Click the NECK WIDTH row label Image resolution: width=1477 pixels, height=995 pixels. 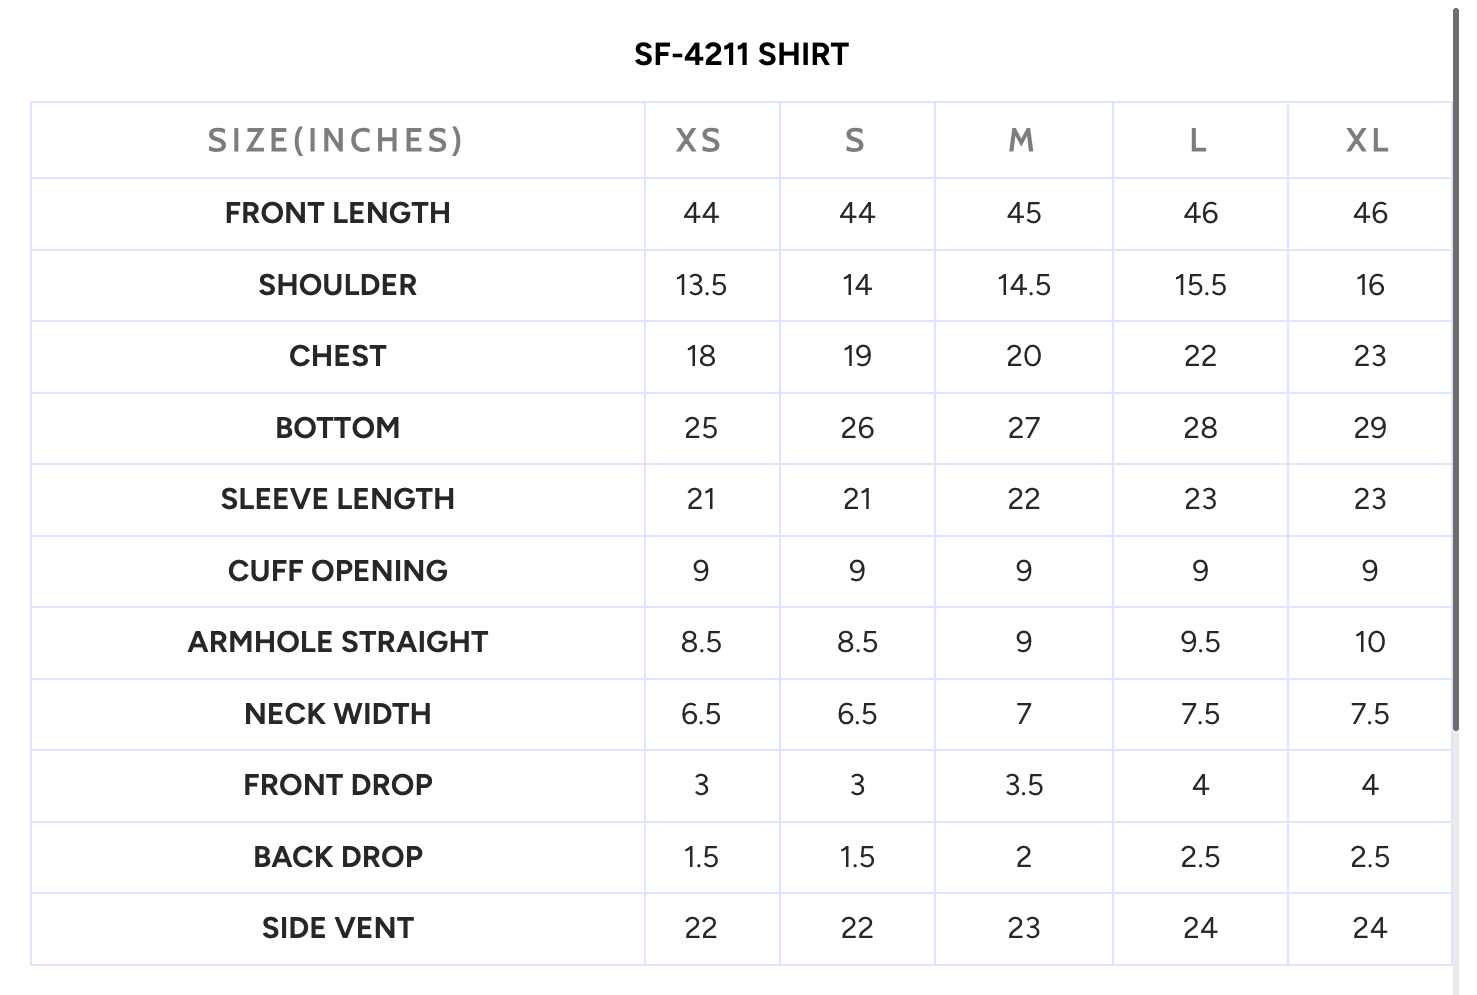(x=337, y=714)
